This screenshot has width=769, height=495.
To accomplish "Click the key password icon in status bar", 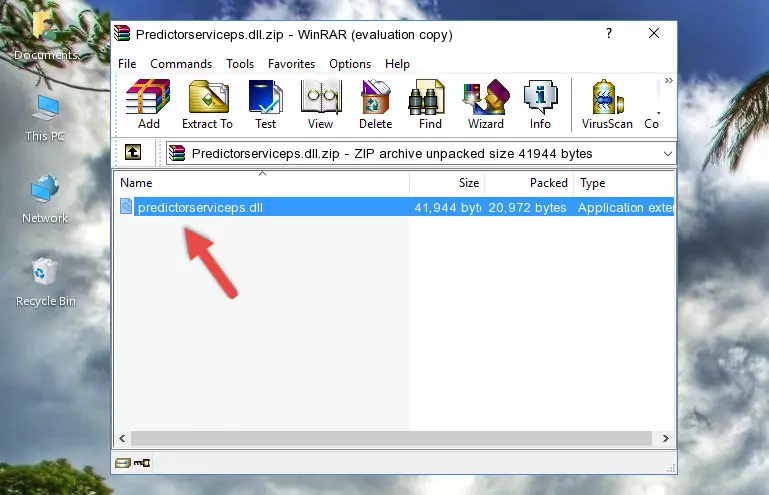I will 142,463.
